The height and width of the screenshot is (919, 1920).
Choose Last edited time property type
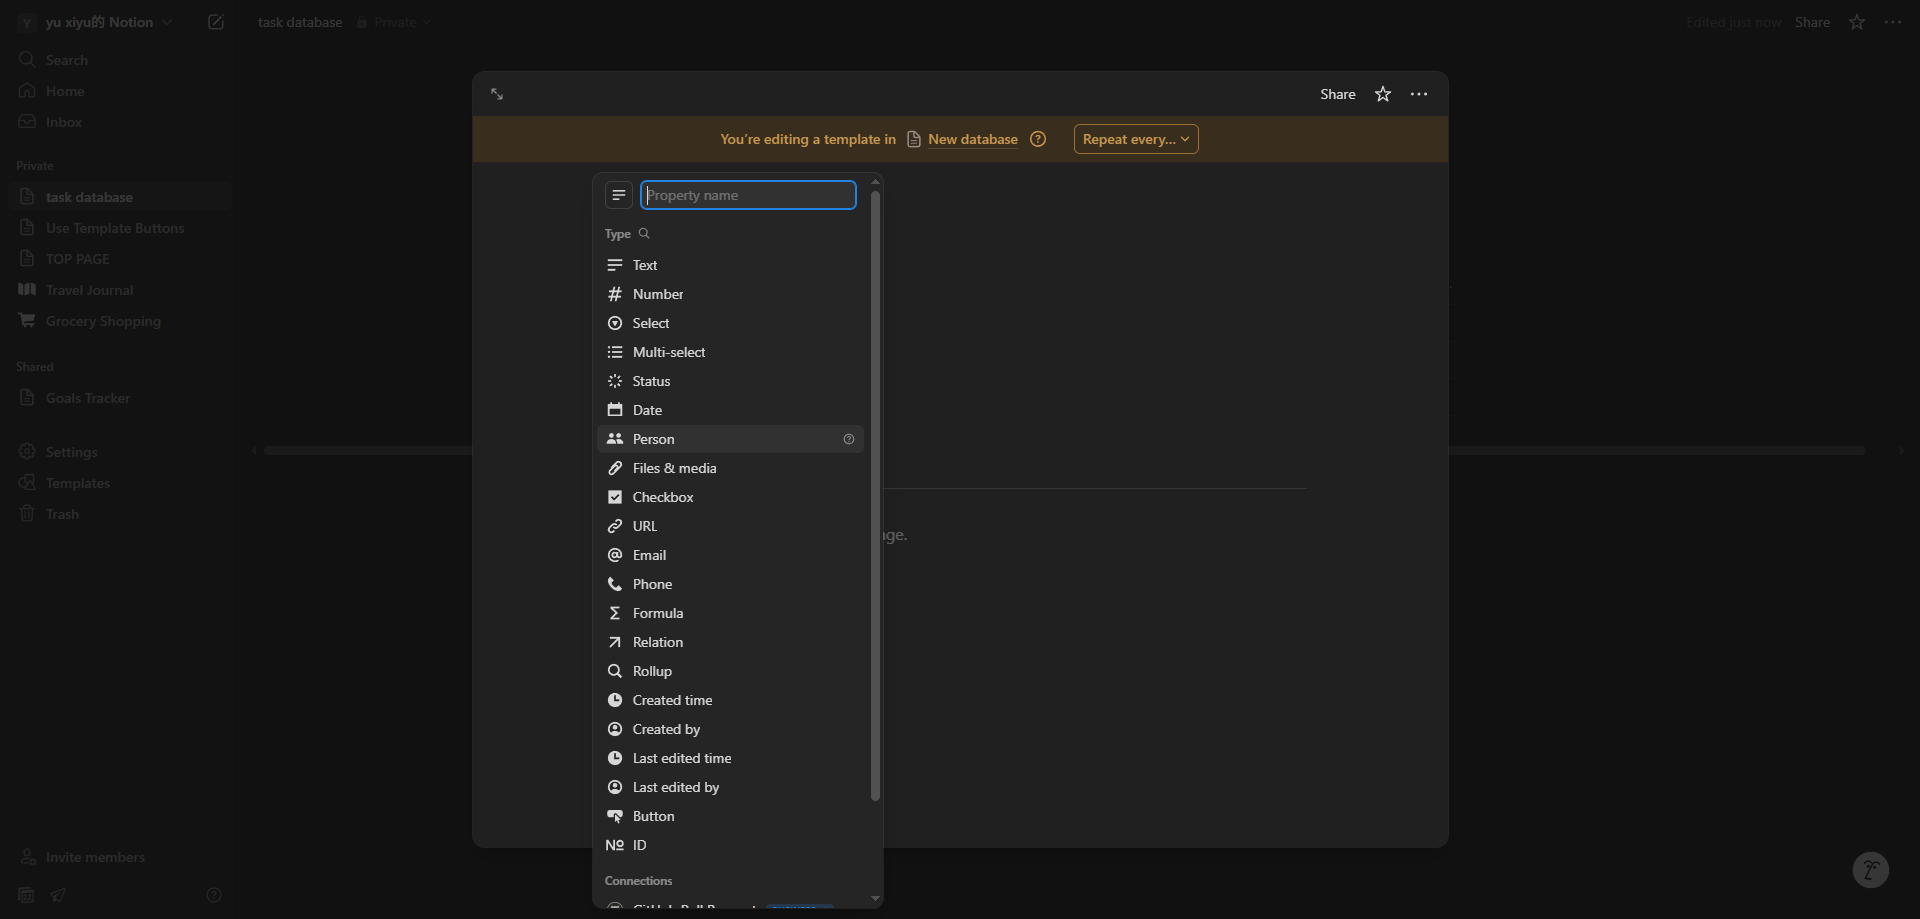(x=730, y=758)
